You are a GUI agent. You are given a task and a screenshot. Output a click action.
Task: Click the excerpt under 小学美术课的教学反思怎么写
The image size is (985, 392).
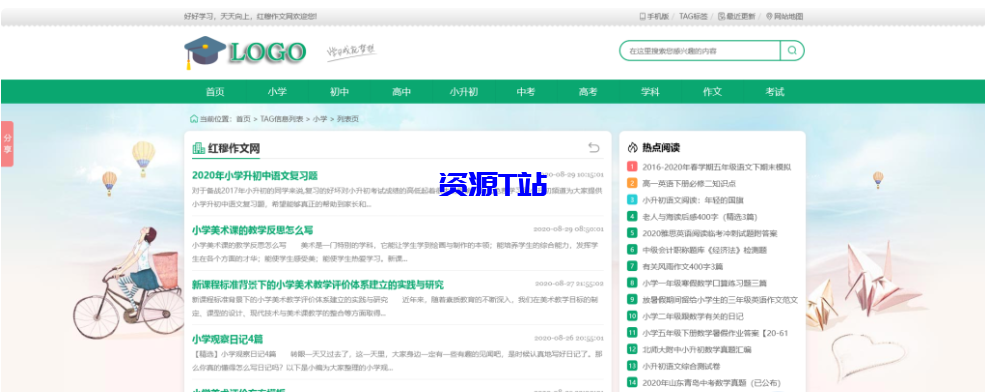click(395, 251)
